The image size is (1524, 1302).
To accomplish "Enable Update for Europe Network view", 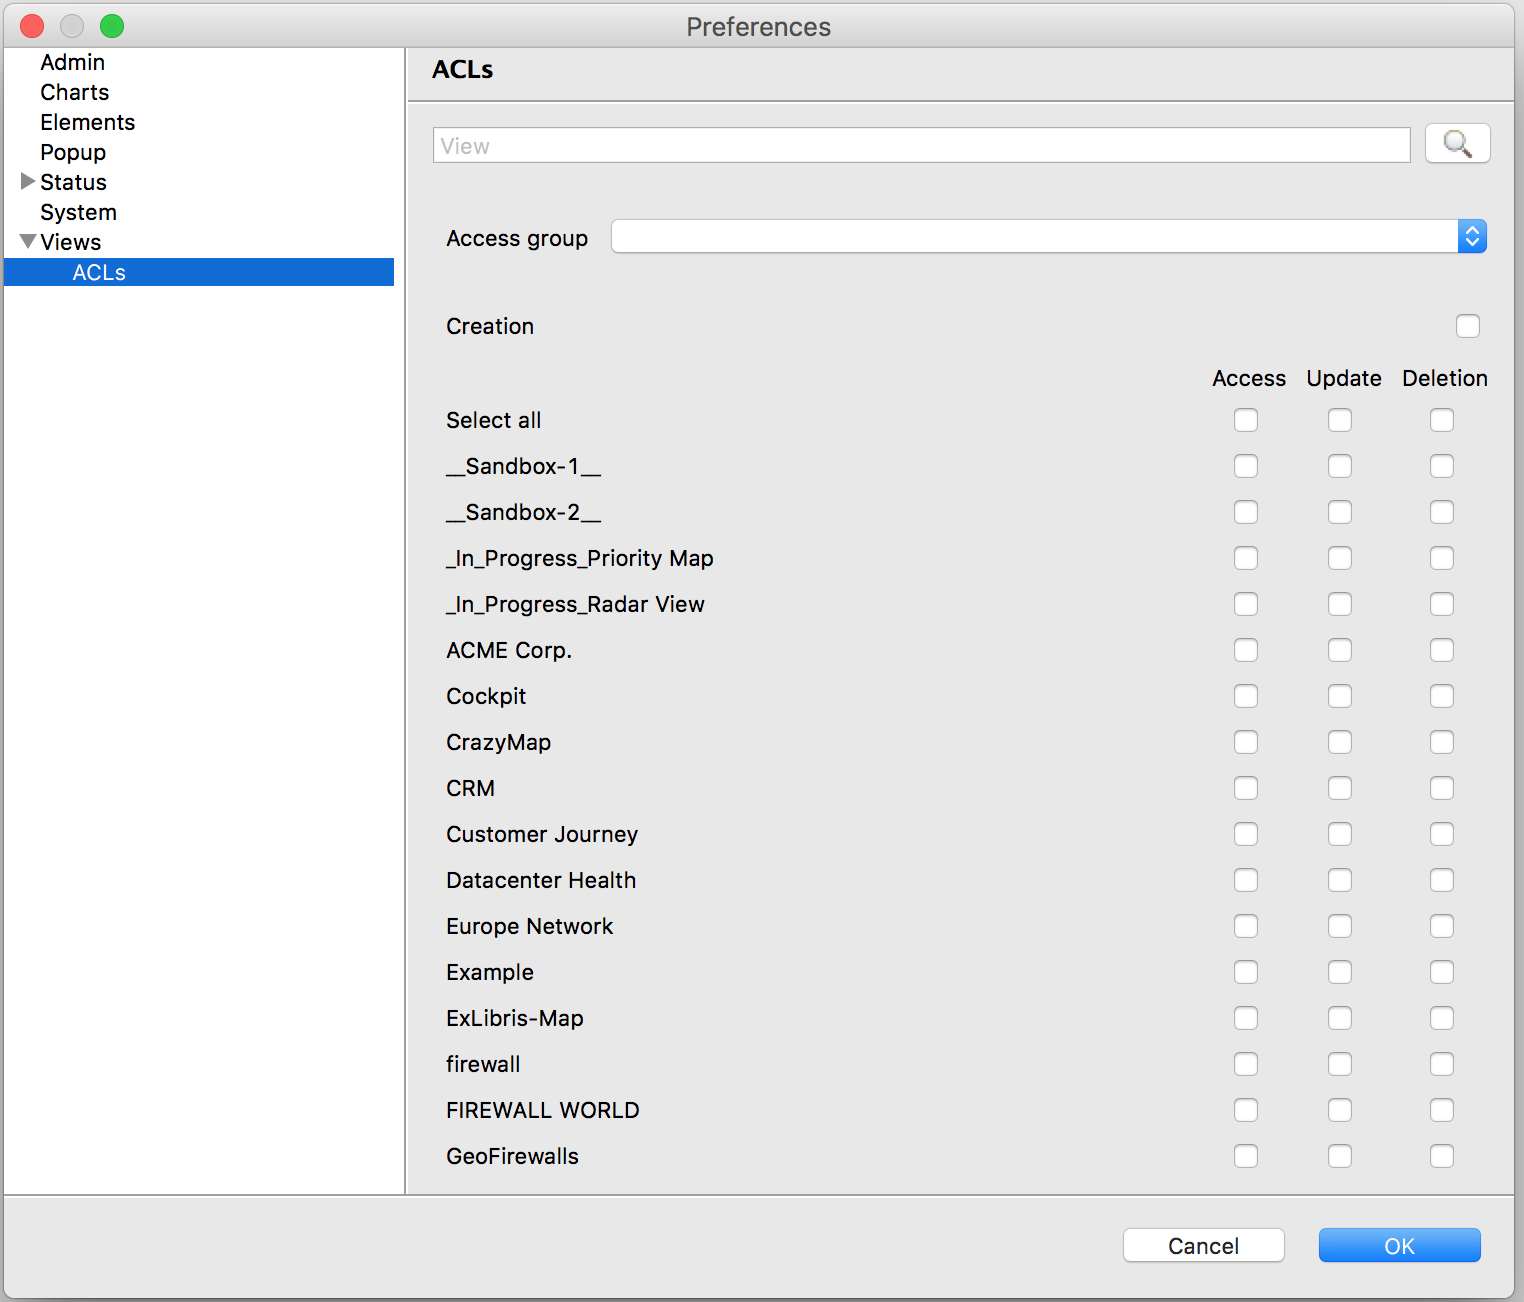I will tap(1339, 926).
